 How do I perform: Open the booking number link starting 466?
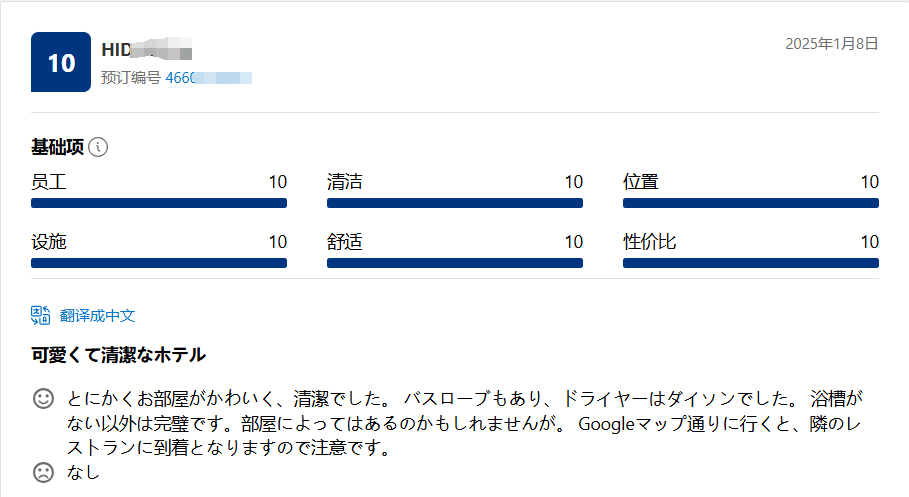[x=209, y=78]
